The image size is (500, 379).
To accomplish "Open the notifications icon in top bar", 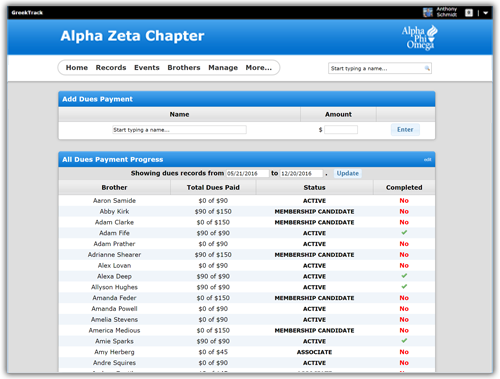I will pos(469,13).
